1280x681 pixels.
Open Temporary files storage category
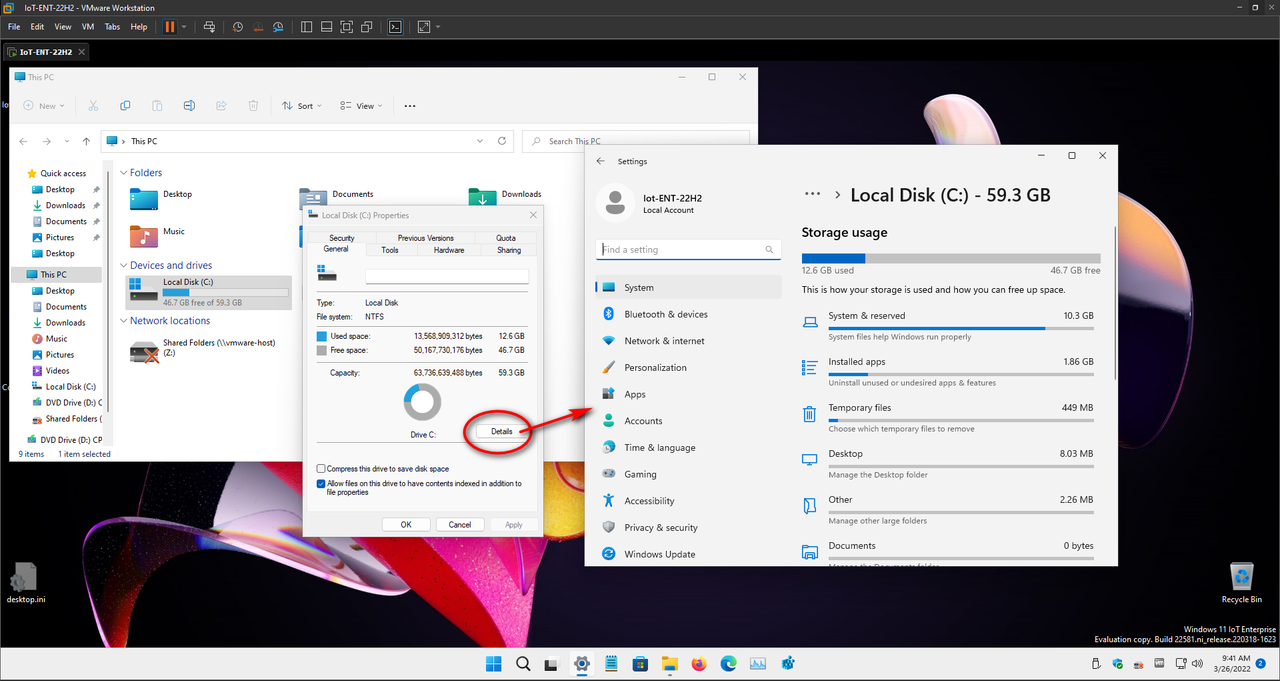(948, 417)
